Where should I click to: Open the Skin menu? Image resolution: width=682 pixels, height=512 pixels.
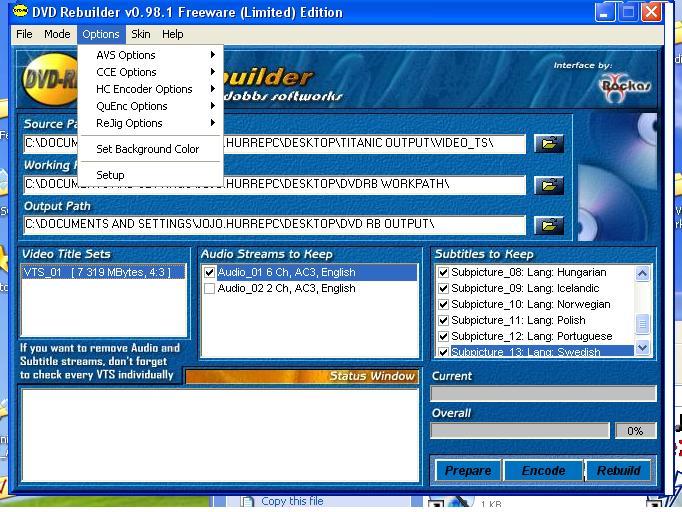click(x=141, y=34)
